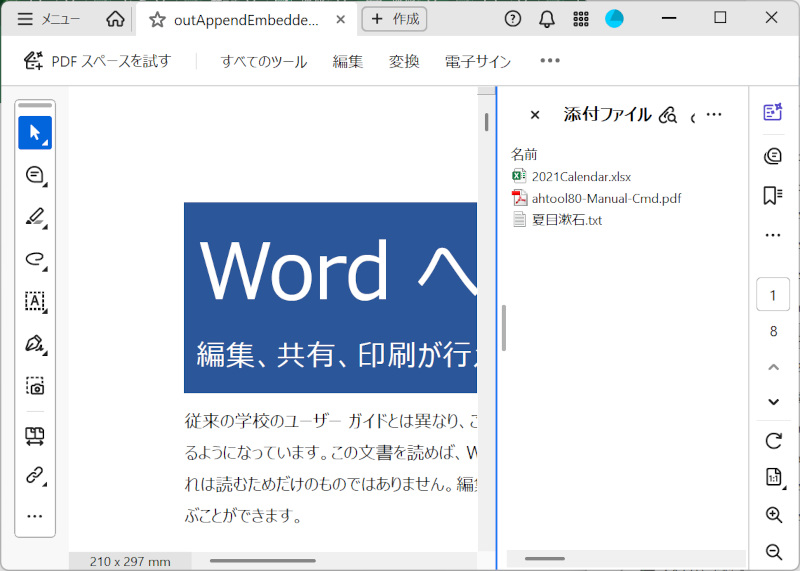Go to the next page arrow
The image size is (800, 571).
click(773, 402)
